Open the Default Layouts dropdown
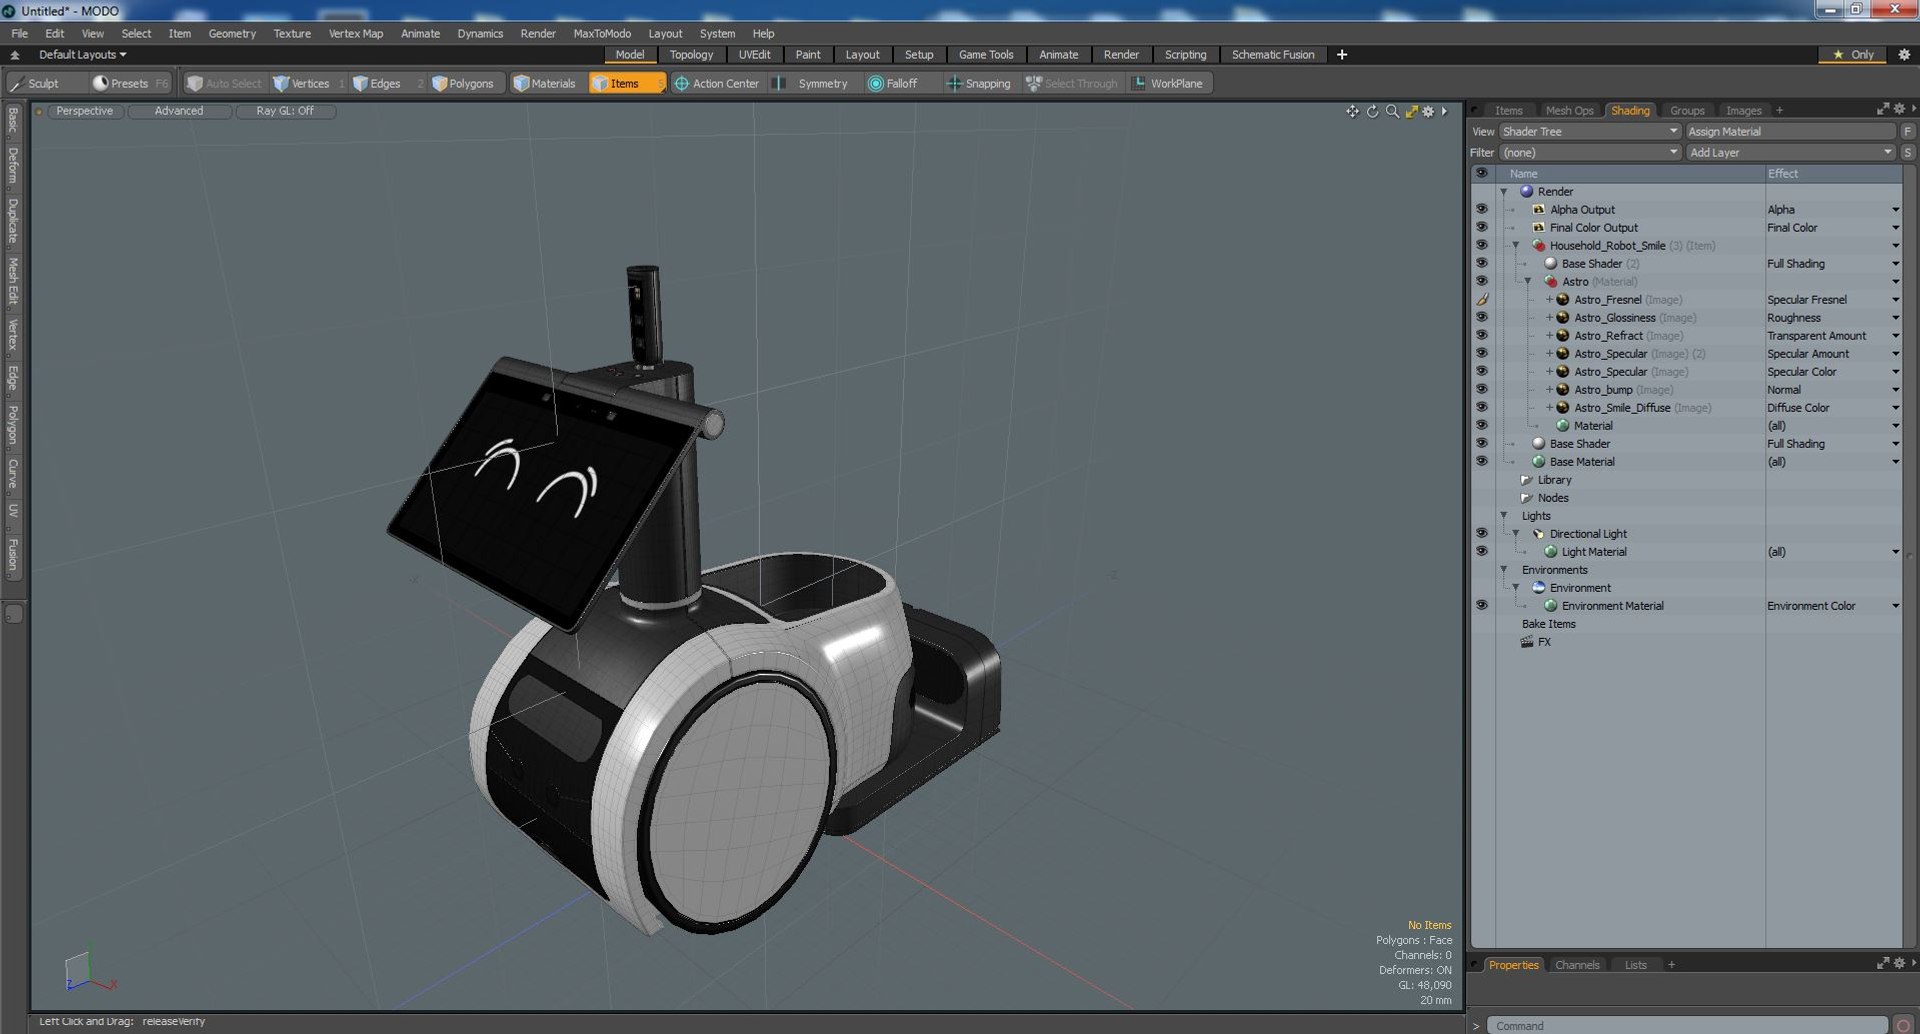 [82, 55]
